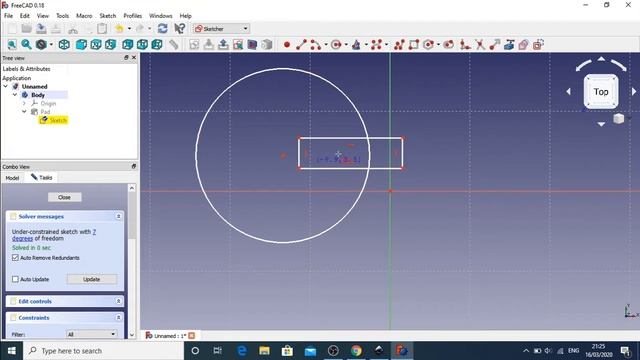Click the Fit selection magnifier icon
640x360 pixels.
[27, 44]
